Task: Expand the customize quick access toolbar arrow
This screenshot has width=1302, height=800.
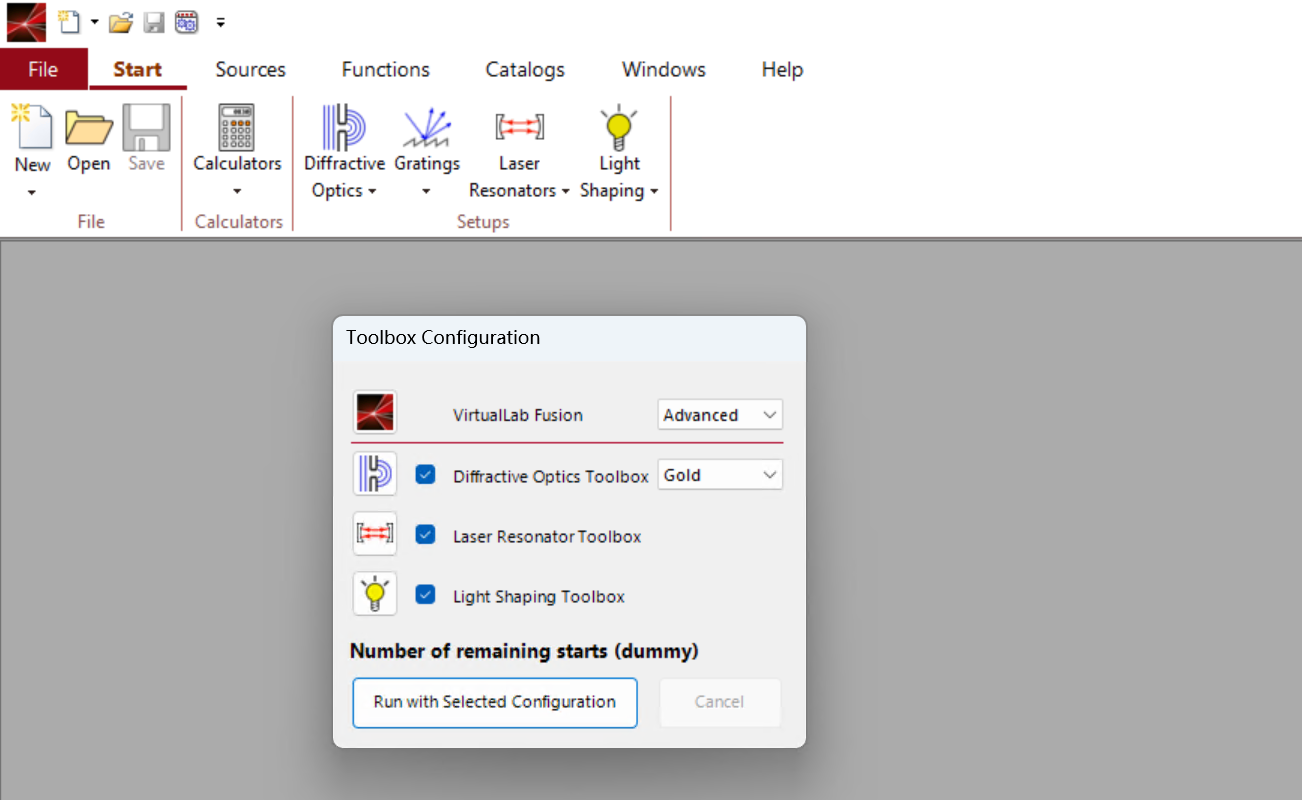Action: pos(220,21)
